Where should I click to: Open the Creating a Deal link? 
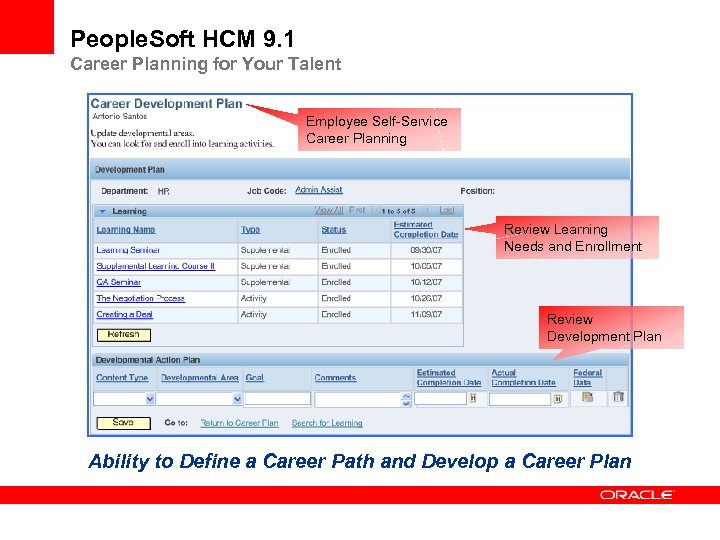click(124, 315)
